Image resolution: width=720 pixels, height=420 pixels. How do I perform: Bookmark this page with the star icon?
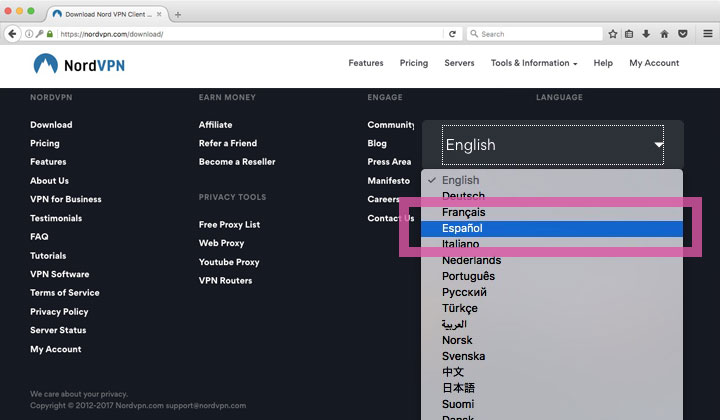pos(613,34)
